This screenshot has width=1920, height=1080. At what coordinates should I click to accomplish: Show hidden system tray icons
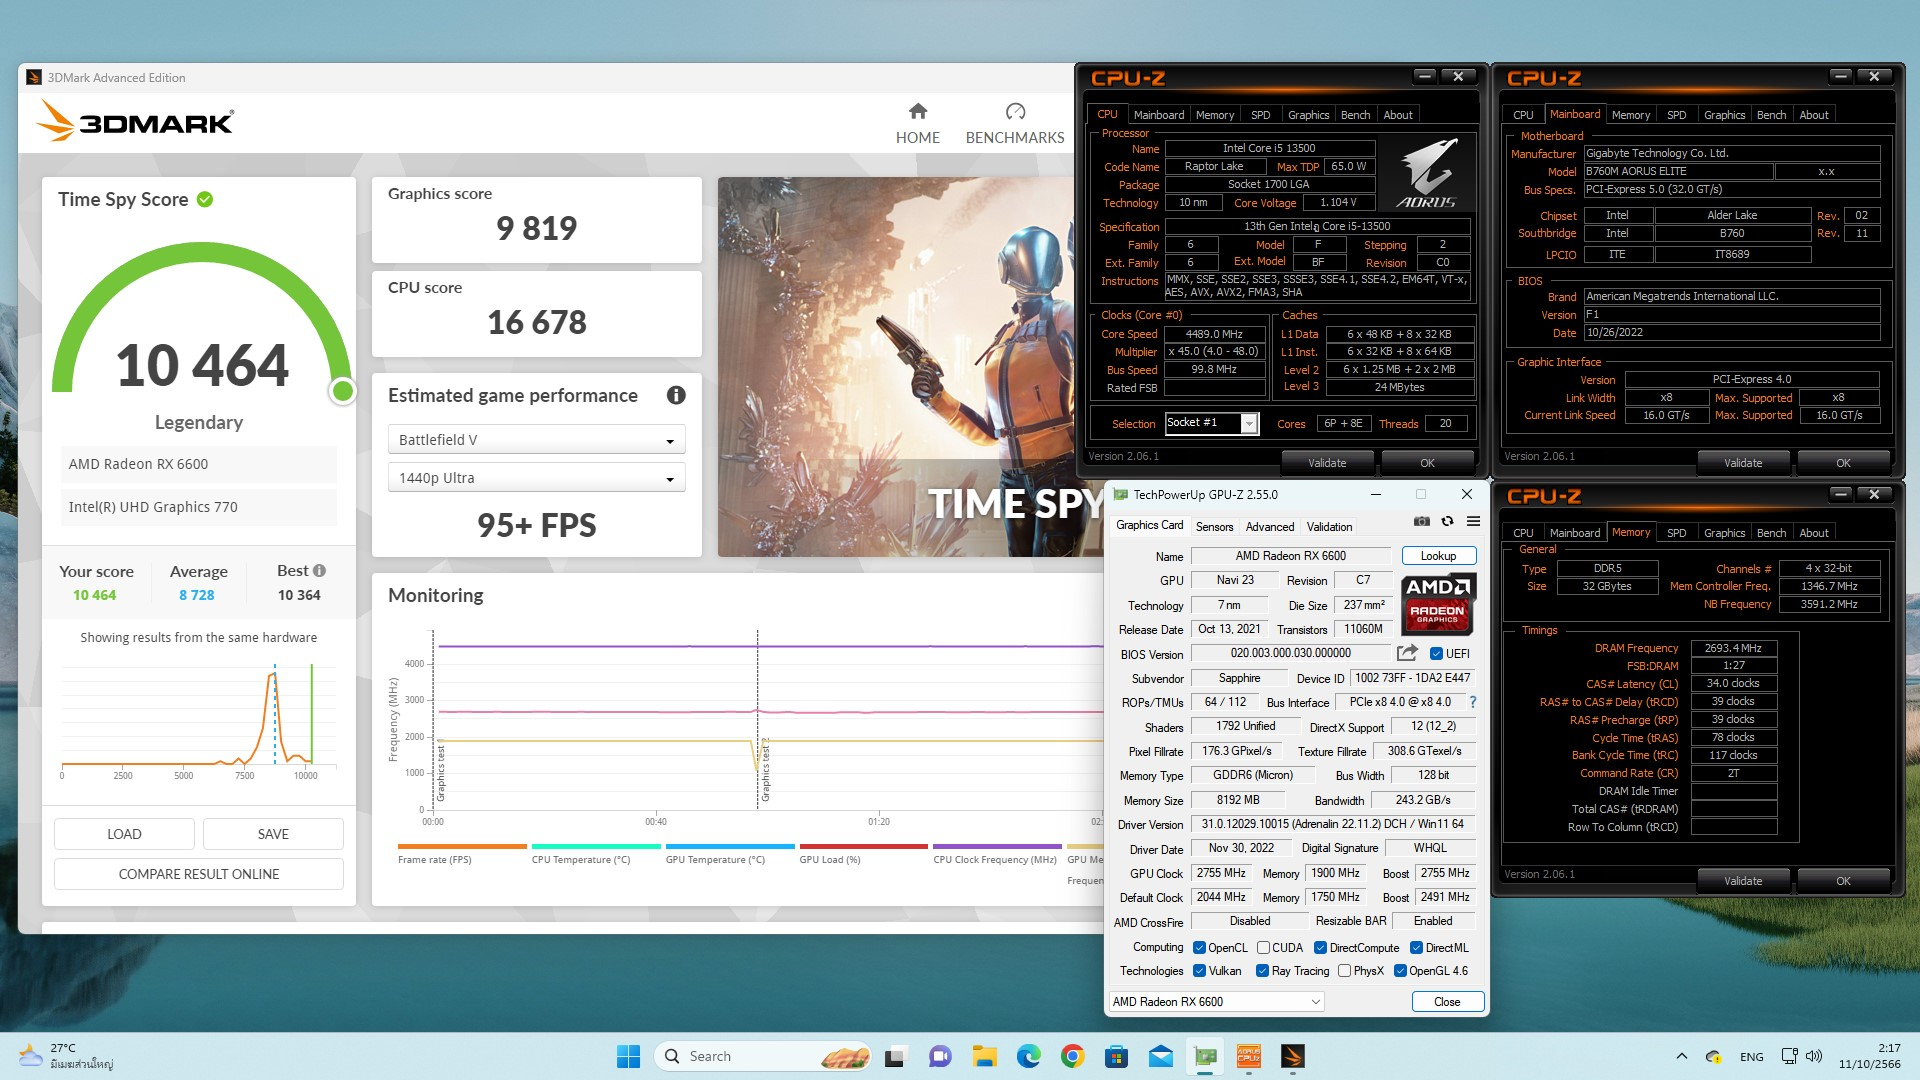(1681, 1056)
